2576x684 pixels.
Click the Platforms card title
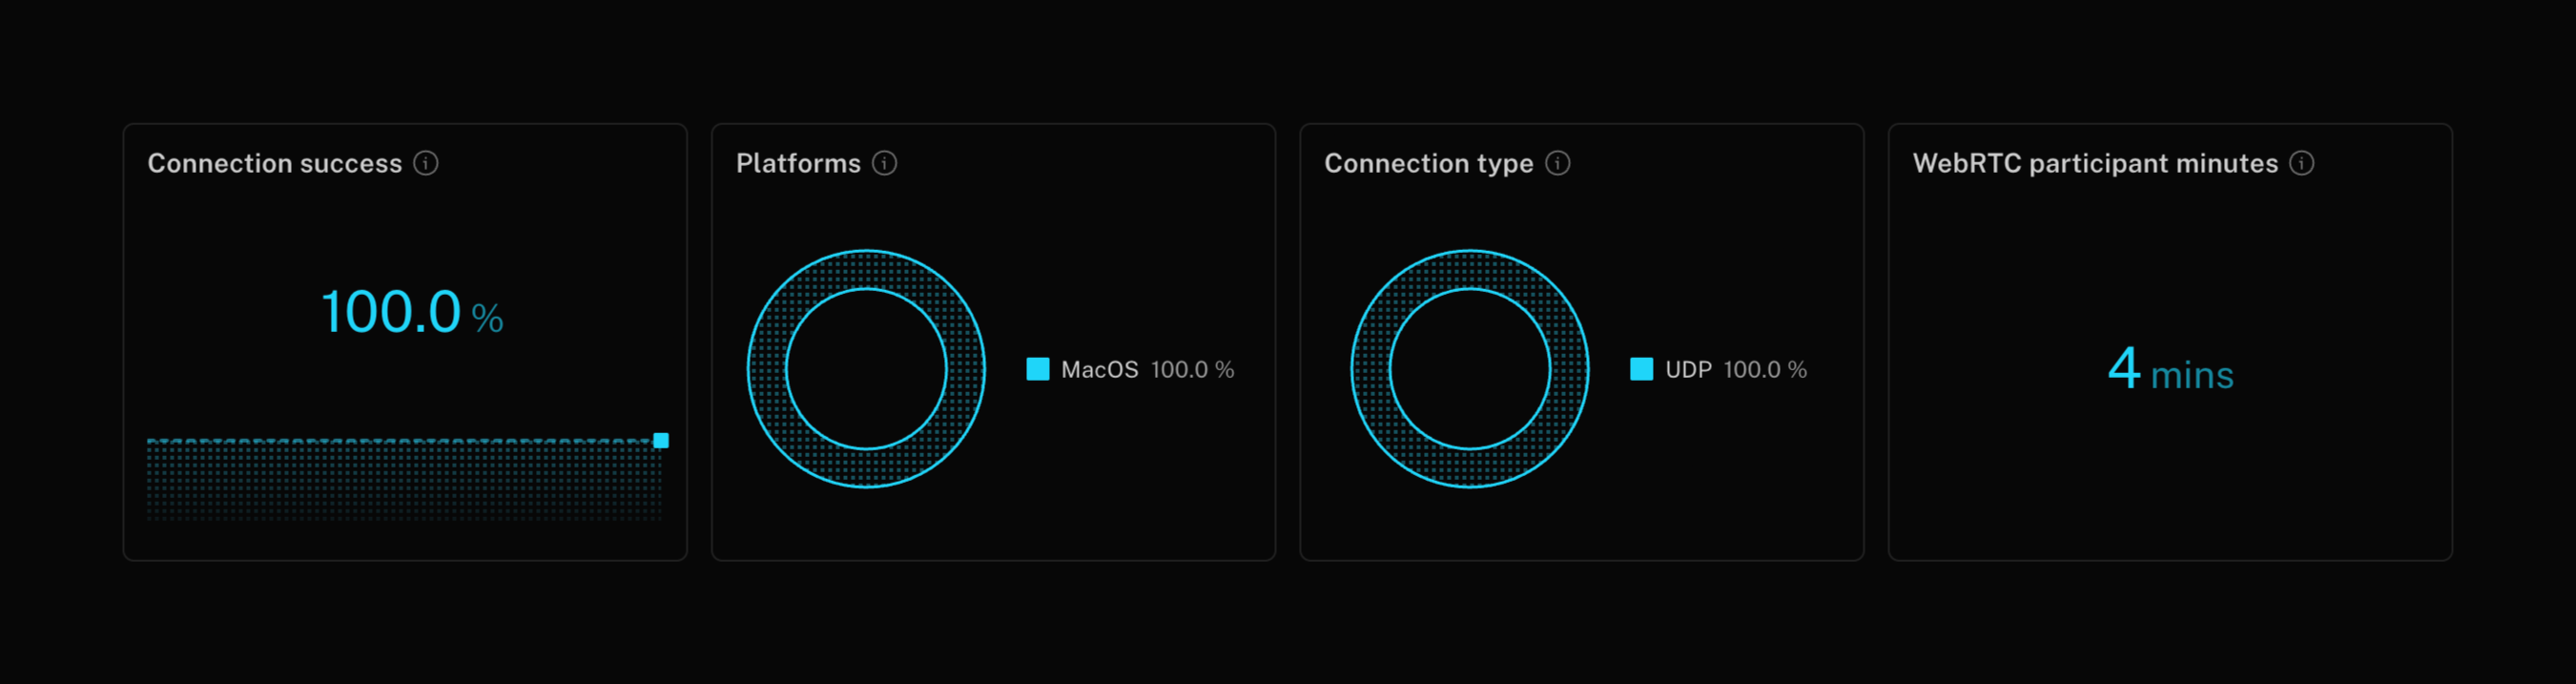click(798, 163)
